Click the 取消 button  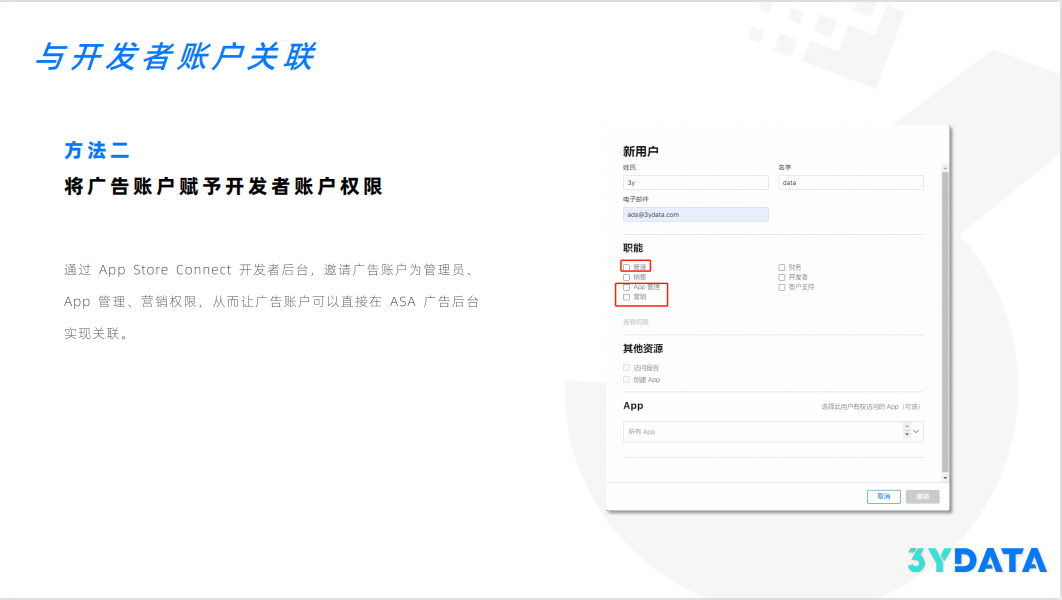(884, 496)
